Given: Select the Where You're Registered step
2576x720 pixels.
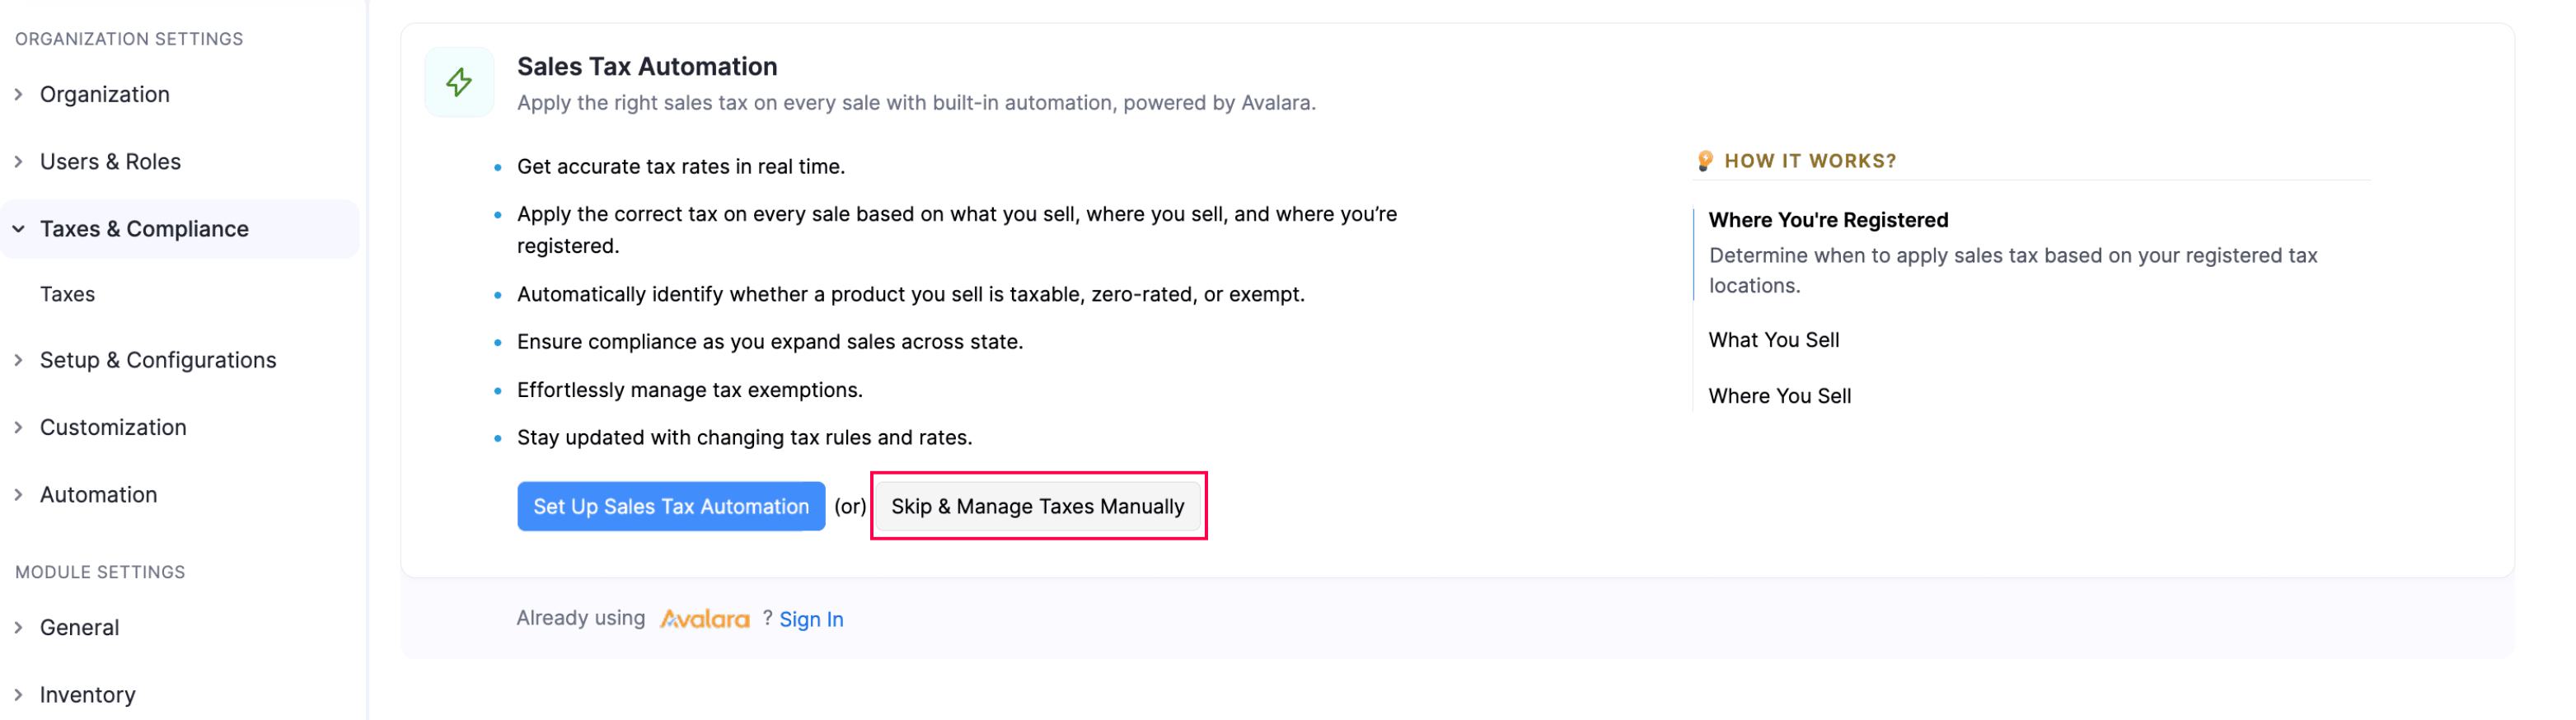Looking at the screenshot, I should pyautogui.click(x=1829, y=220).
